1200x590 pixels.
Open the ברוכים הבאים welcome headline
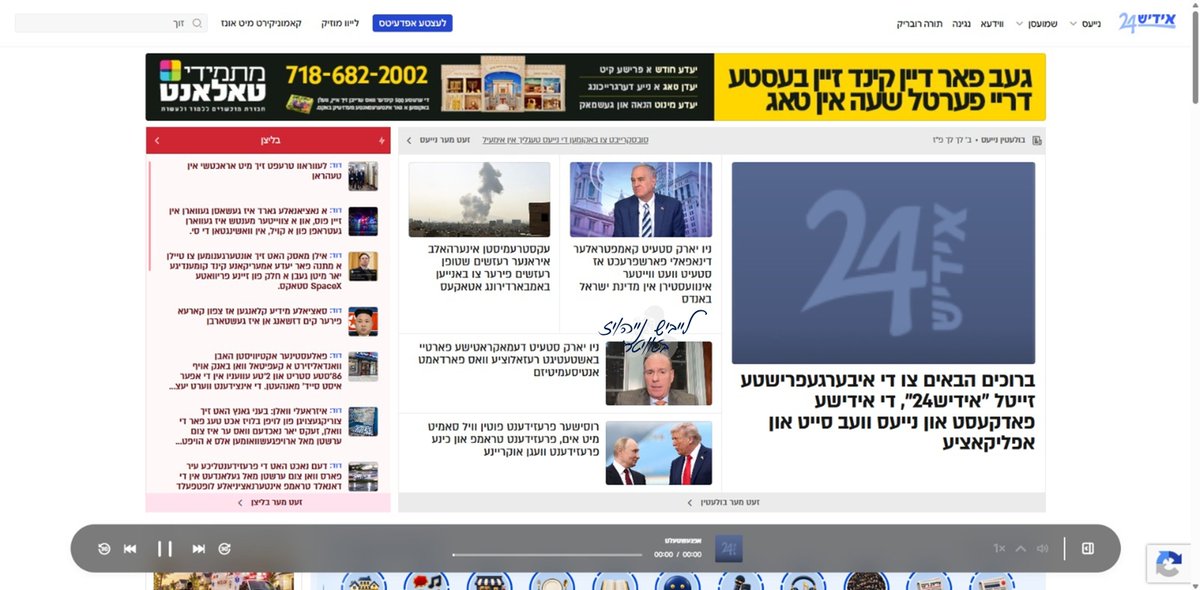click(x=889, y=411)
